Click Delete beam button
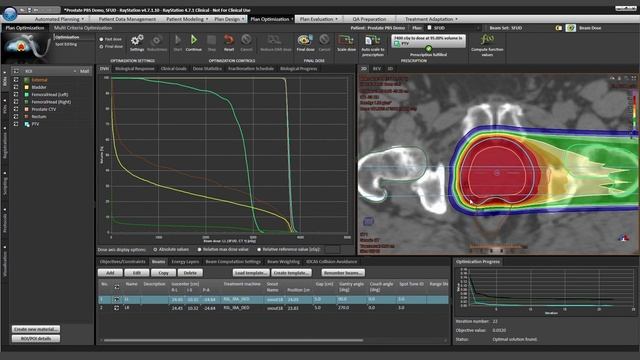This screenshot has width=640, height=360. pyautogui.click(x=190, y=273)
